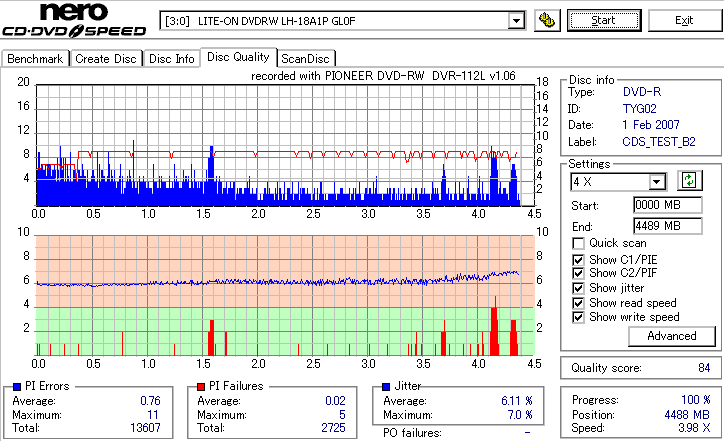Image resolution: width=724 pixels, height=441 pixels.
Task: Disable Show read speed checkbox
Action: (578, 303)
